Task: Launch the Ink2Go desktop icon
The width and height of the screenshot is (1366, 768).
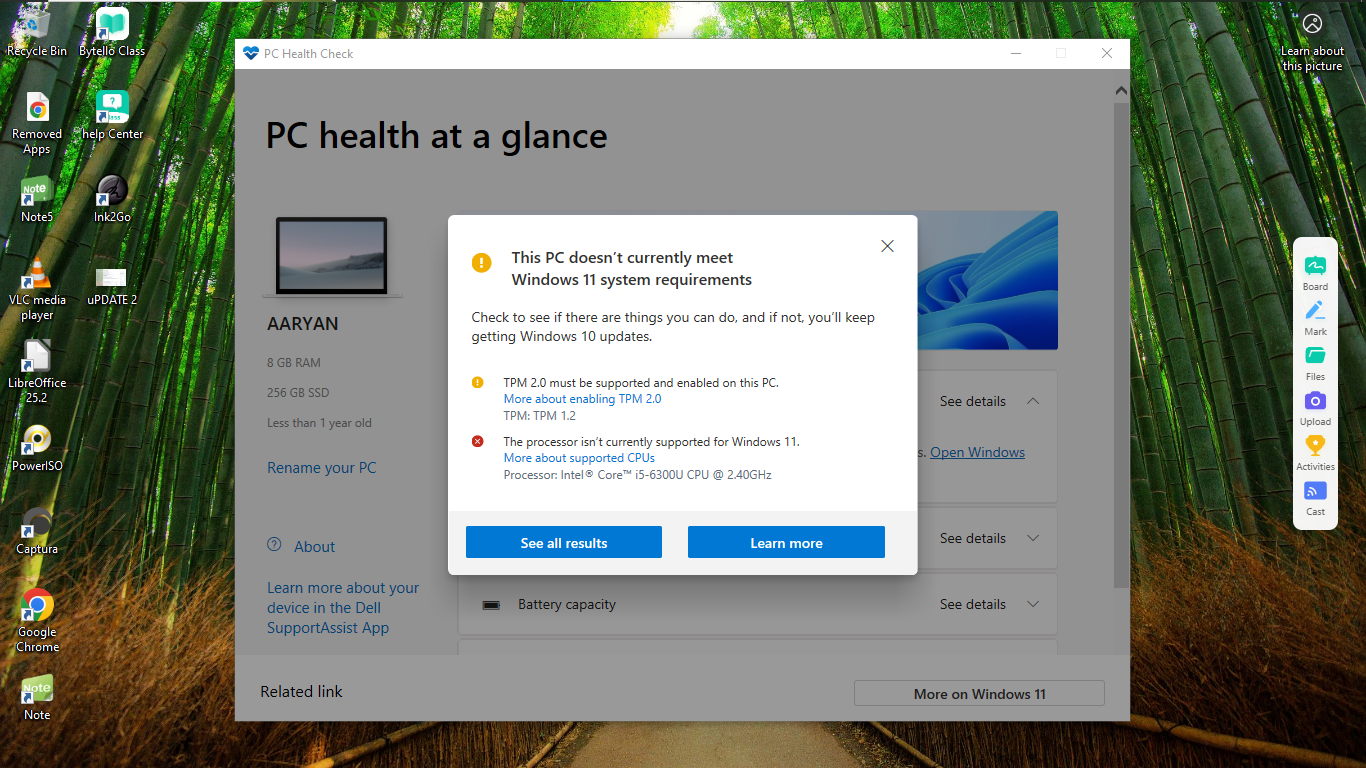Action: tap(112, 200)
